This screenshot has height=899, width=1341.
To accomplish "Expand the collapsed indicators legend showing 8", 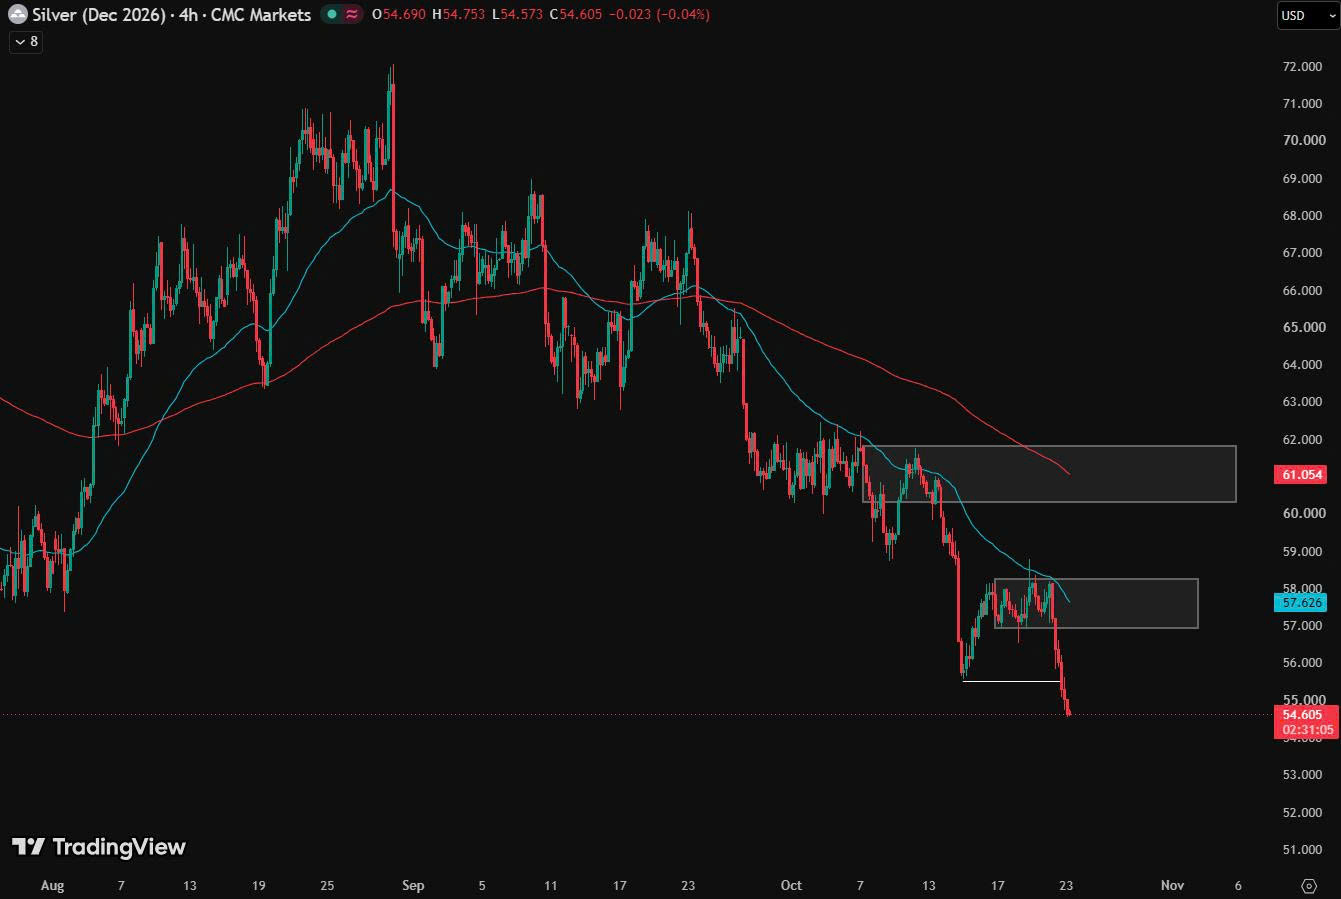I will pyautogui.click(x=26, y=41).
